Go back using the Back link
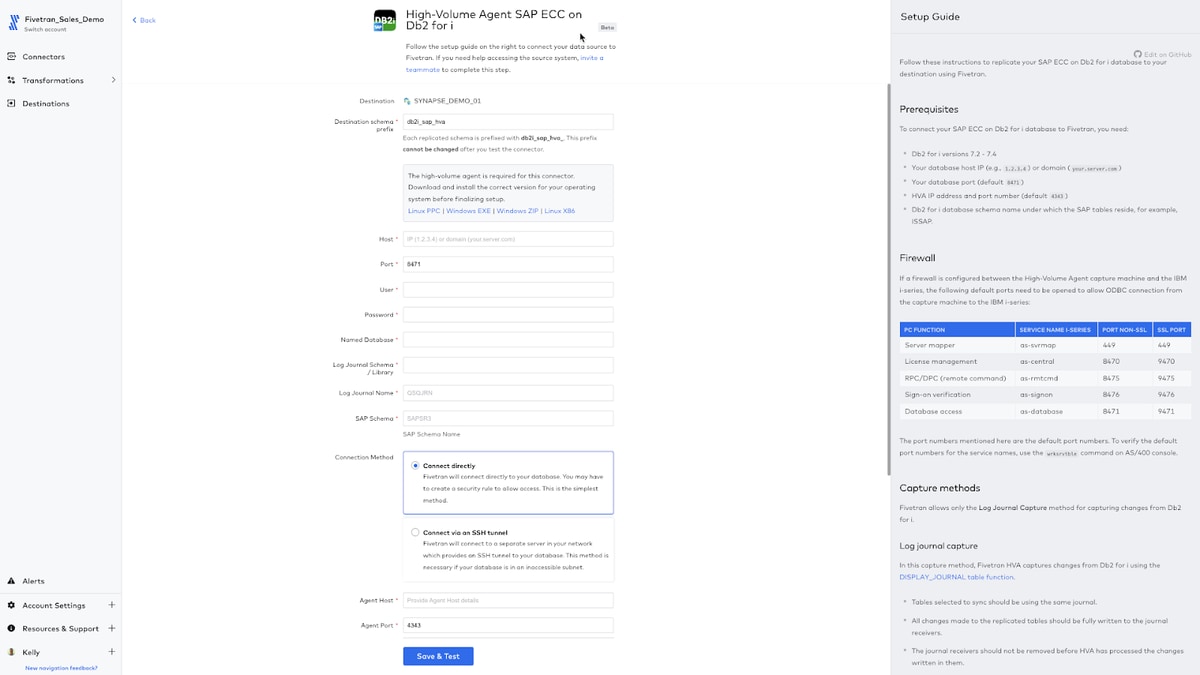1200x675 pixels. (144, 20)
